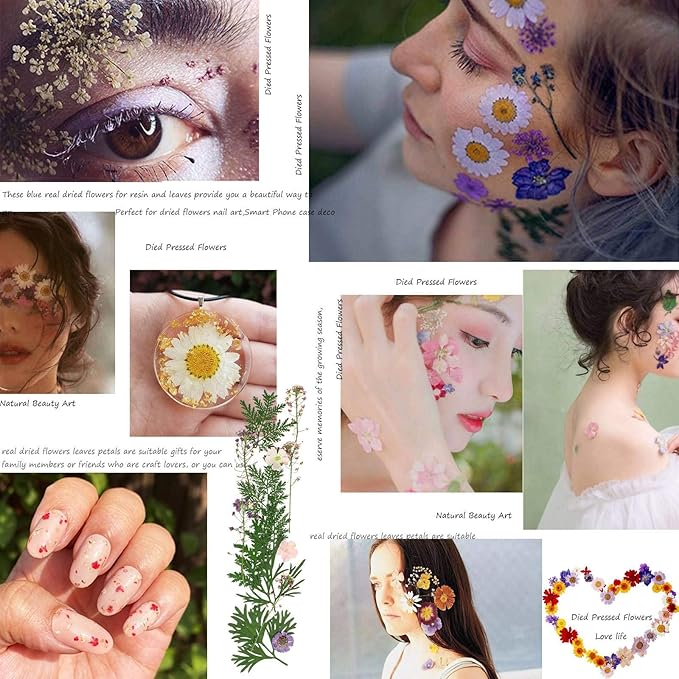The image size is (679, 679).
Task: Click the close-up eye with white flowers photo
Action: tap(129, 90)
